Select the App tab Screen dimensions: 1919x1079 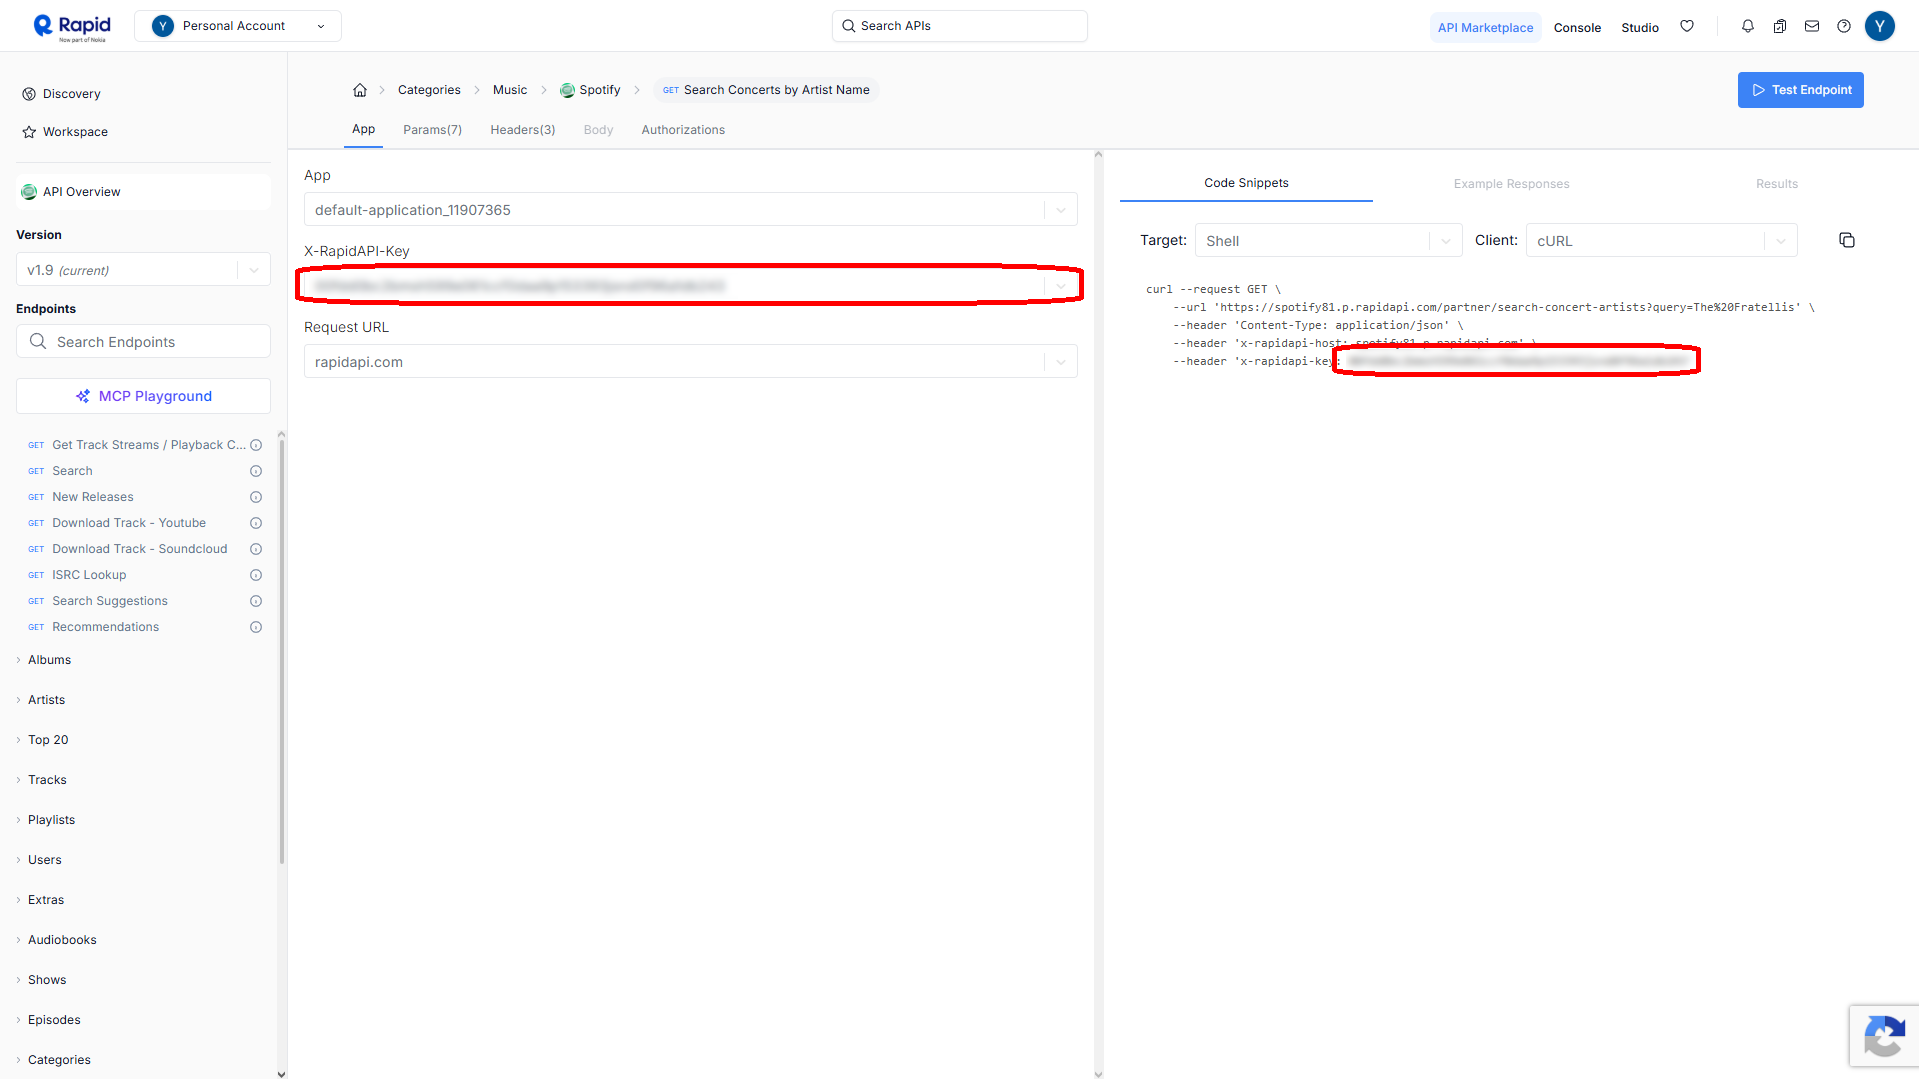[363, 129]
